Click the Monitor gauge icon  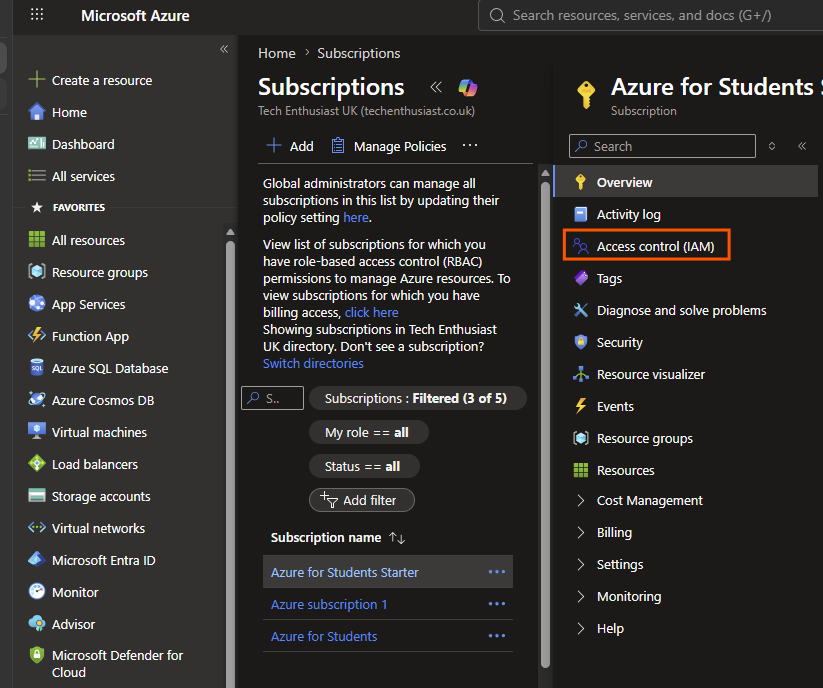(x=37, y=592)
